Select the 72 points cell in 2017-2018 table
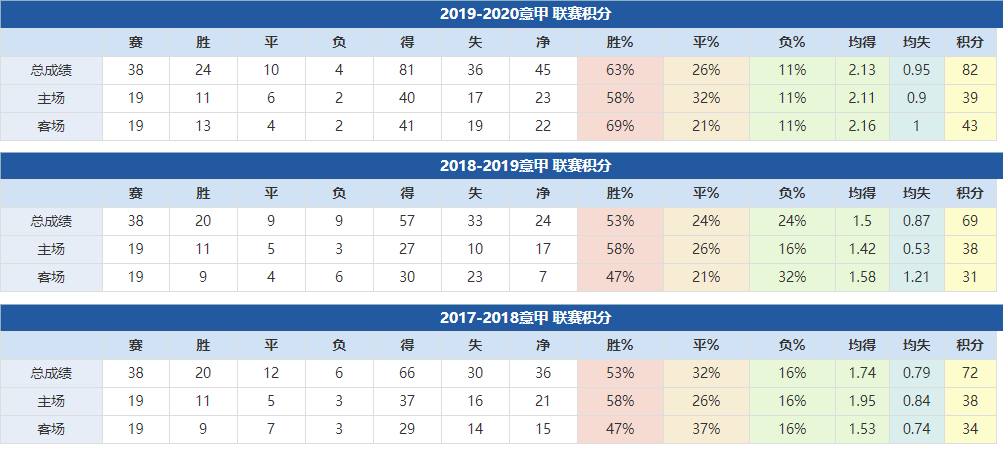The image size is (1003, 450). click(x=969, y=373)
